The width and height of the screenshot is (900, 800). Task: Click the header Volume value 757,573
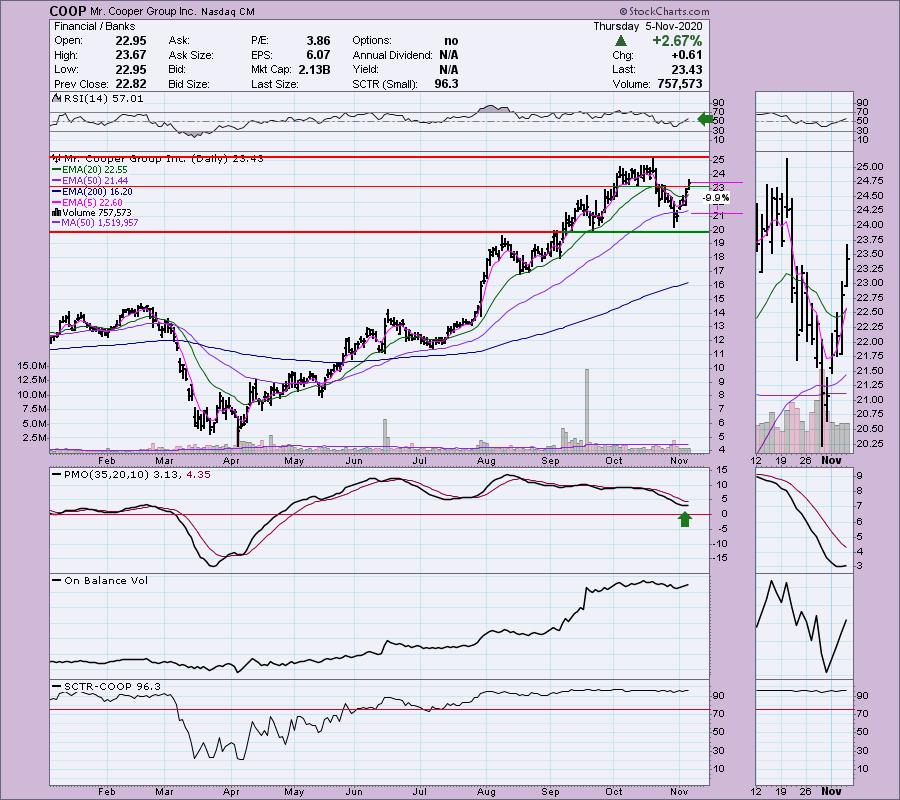(680, 84)
